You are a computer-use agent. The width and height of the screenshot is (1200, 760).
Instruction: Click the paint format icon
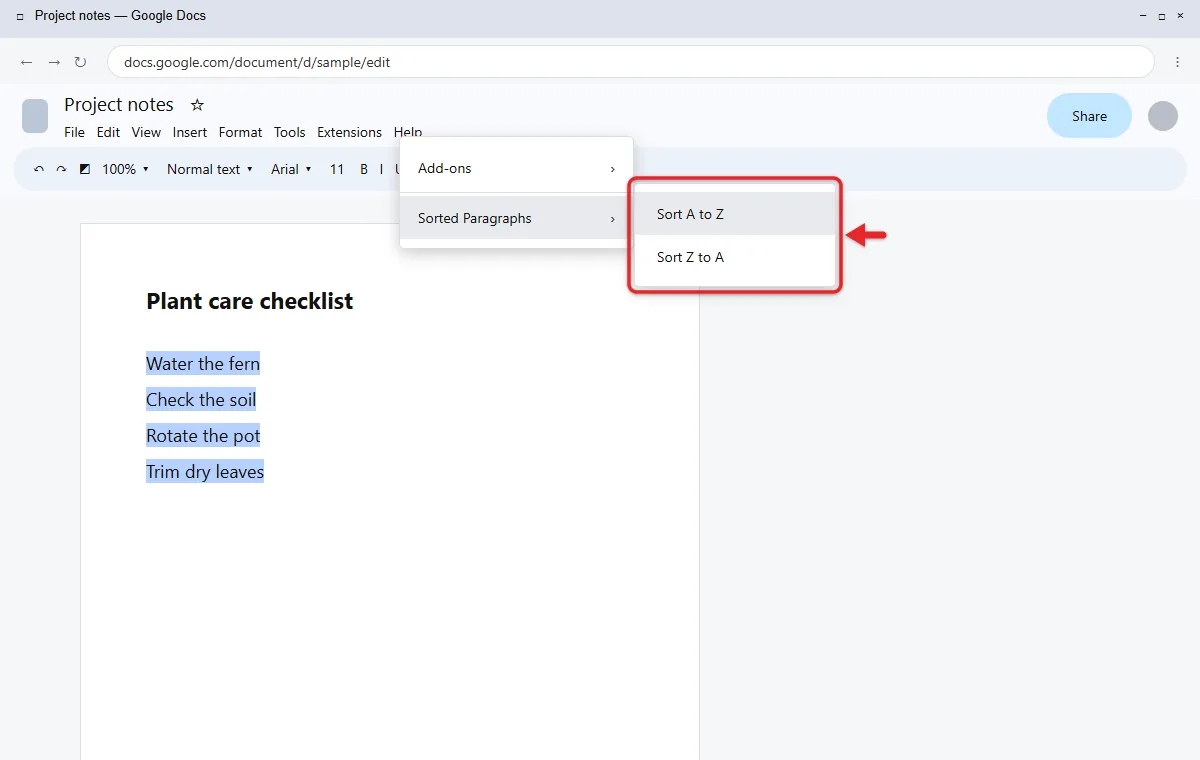84,169
